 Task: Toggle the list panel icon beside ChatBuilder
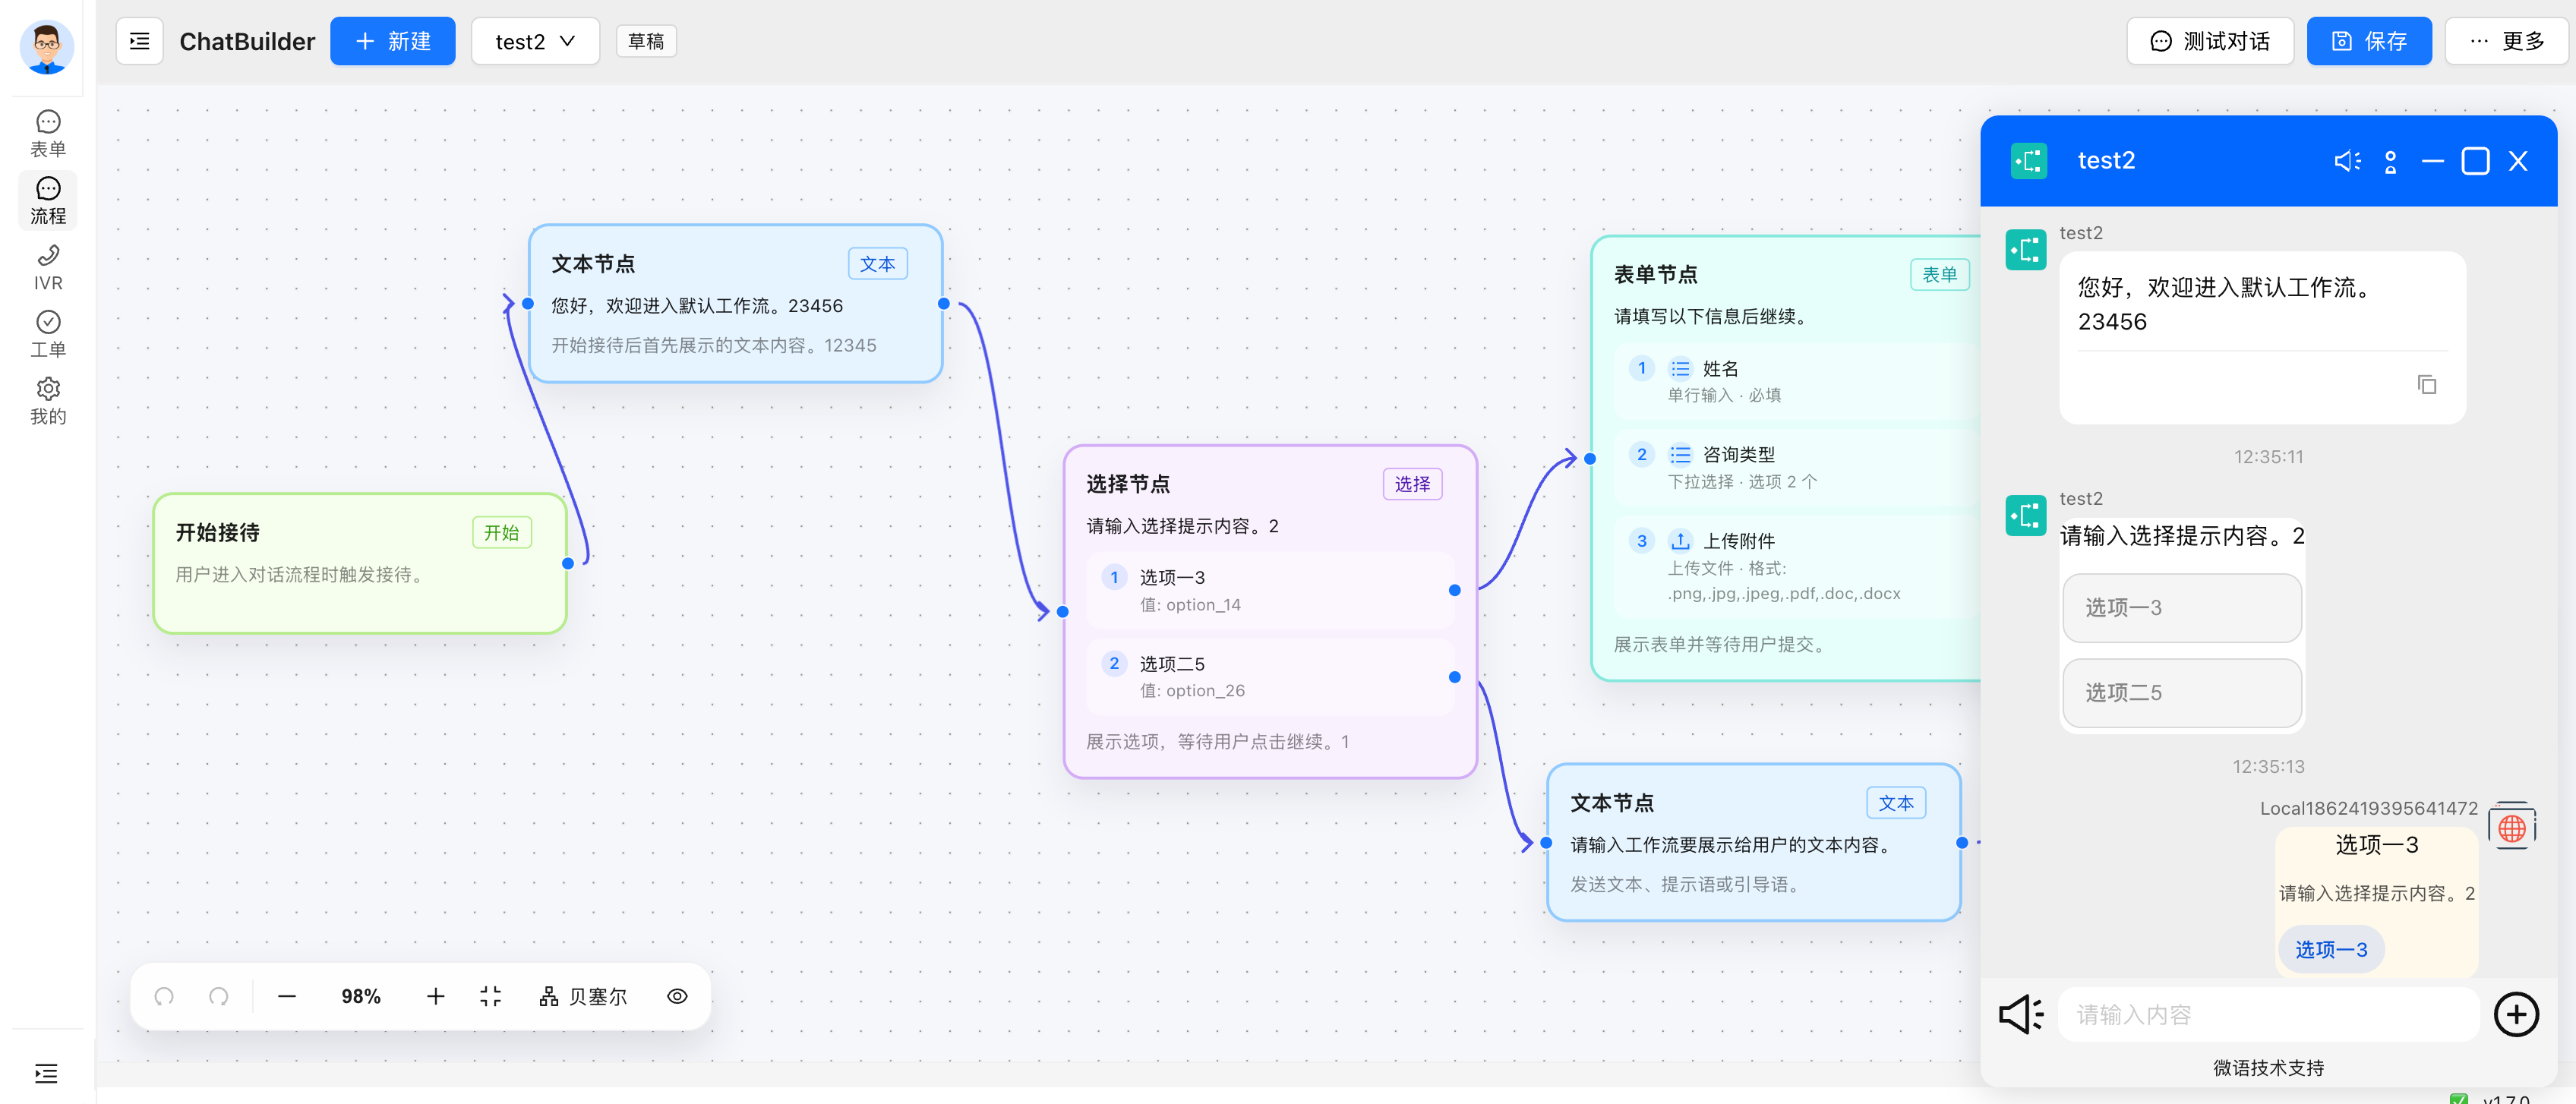tap(139, 41)
